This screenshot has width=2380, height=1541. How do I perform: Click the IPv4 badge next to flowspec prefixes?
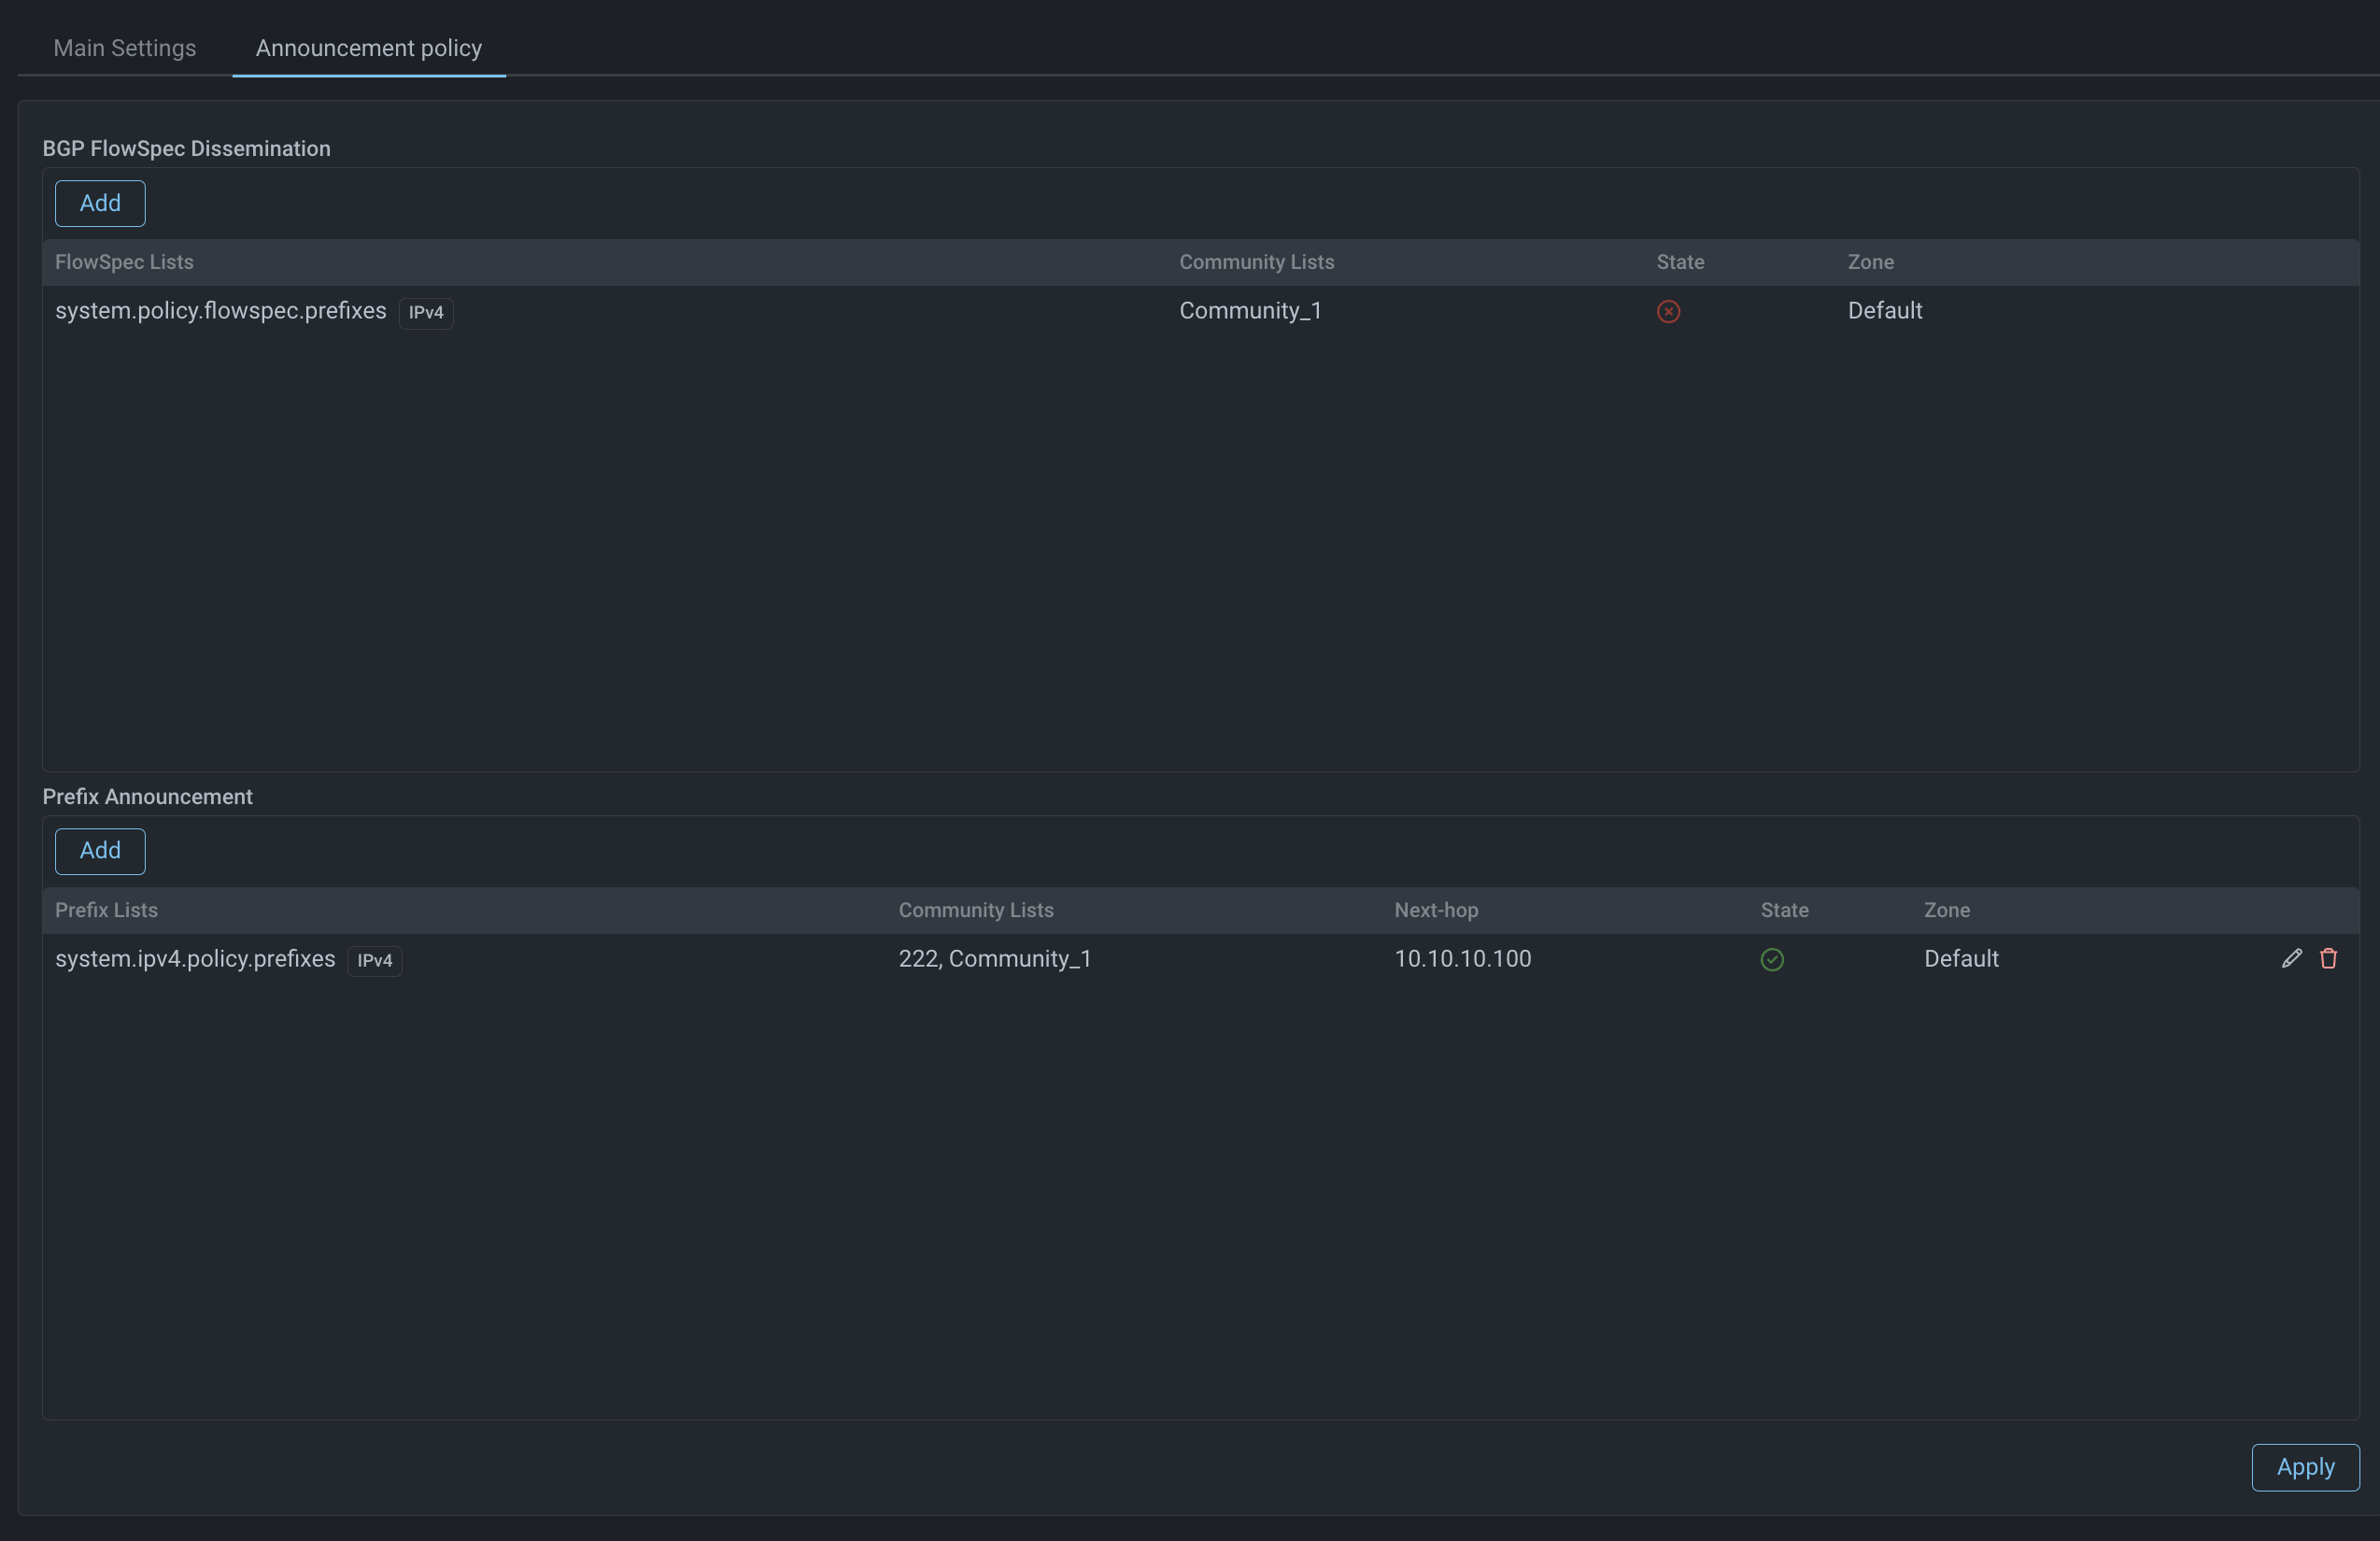(x=425, y=312)
